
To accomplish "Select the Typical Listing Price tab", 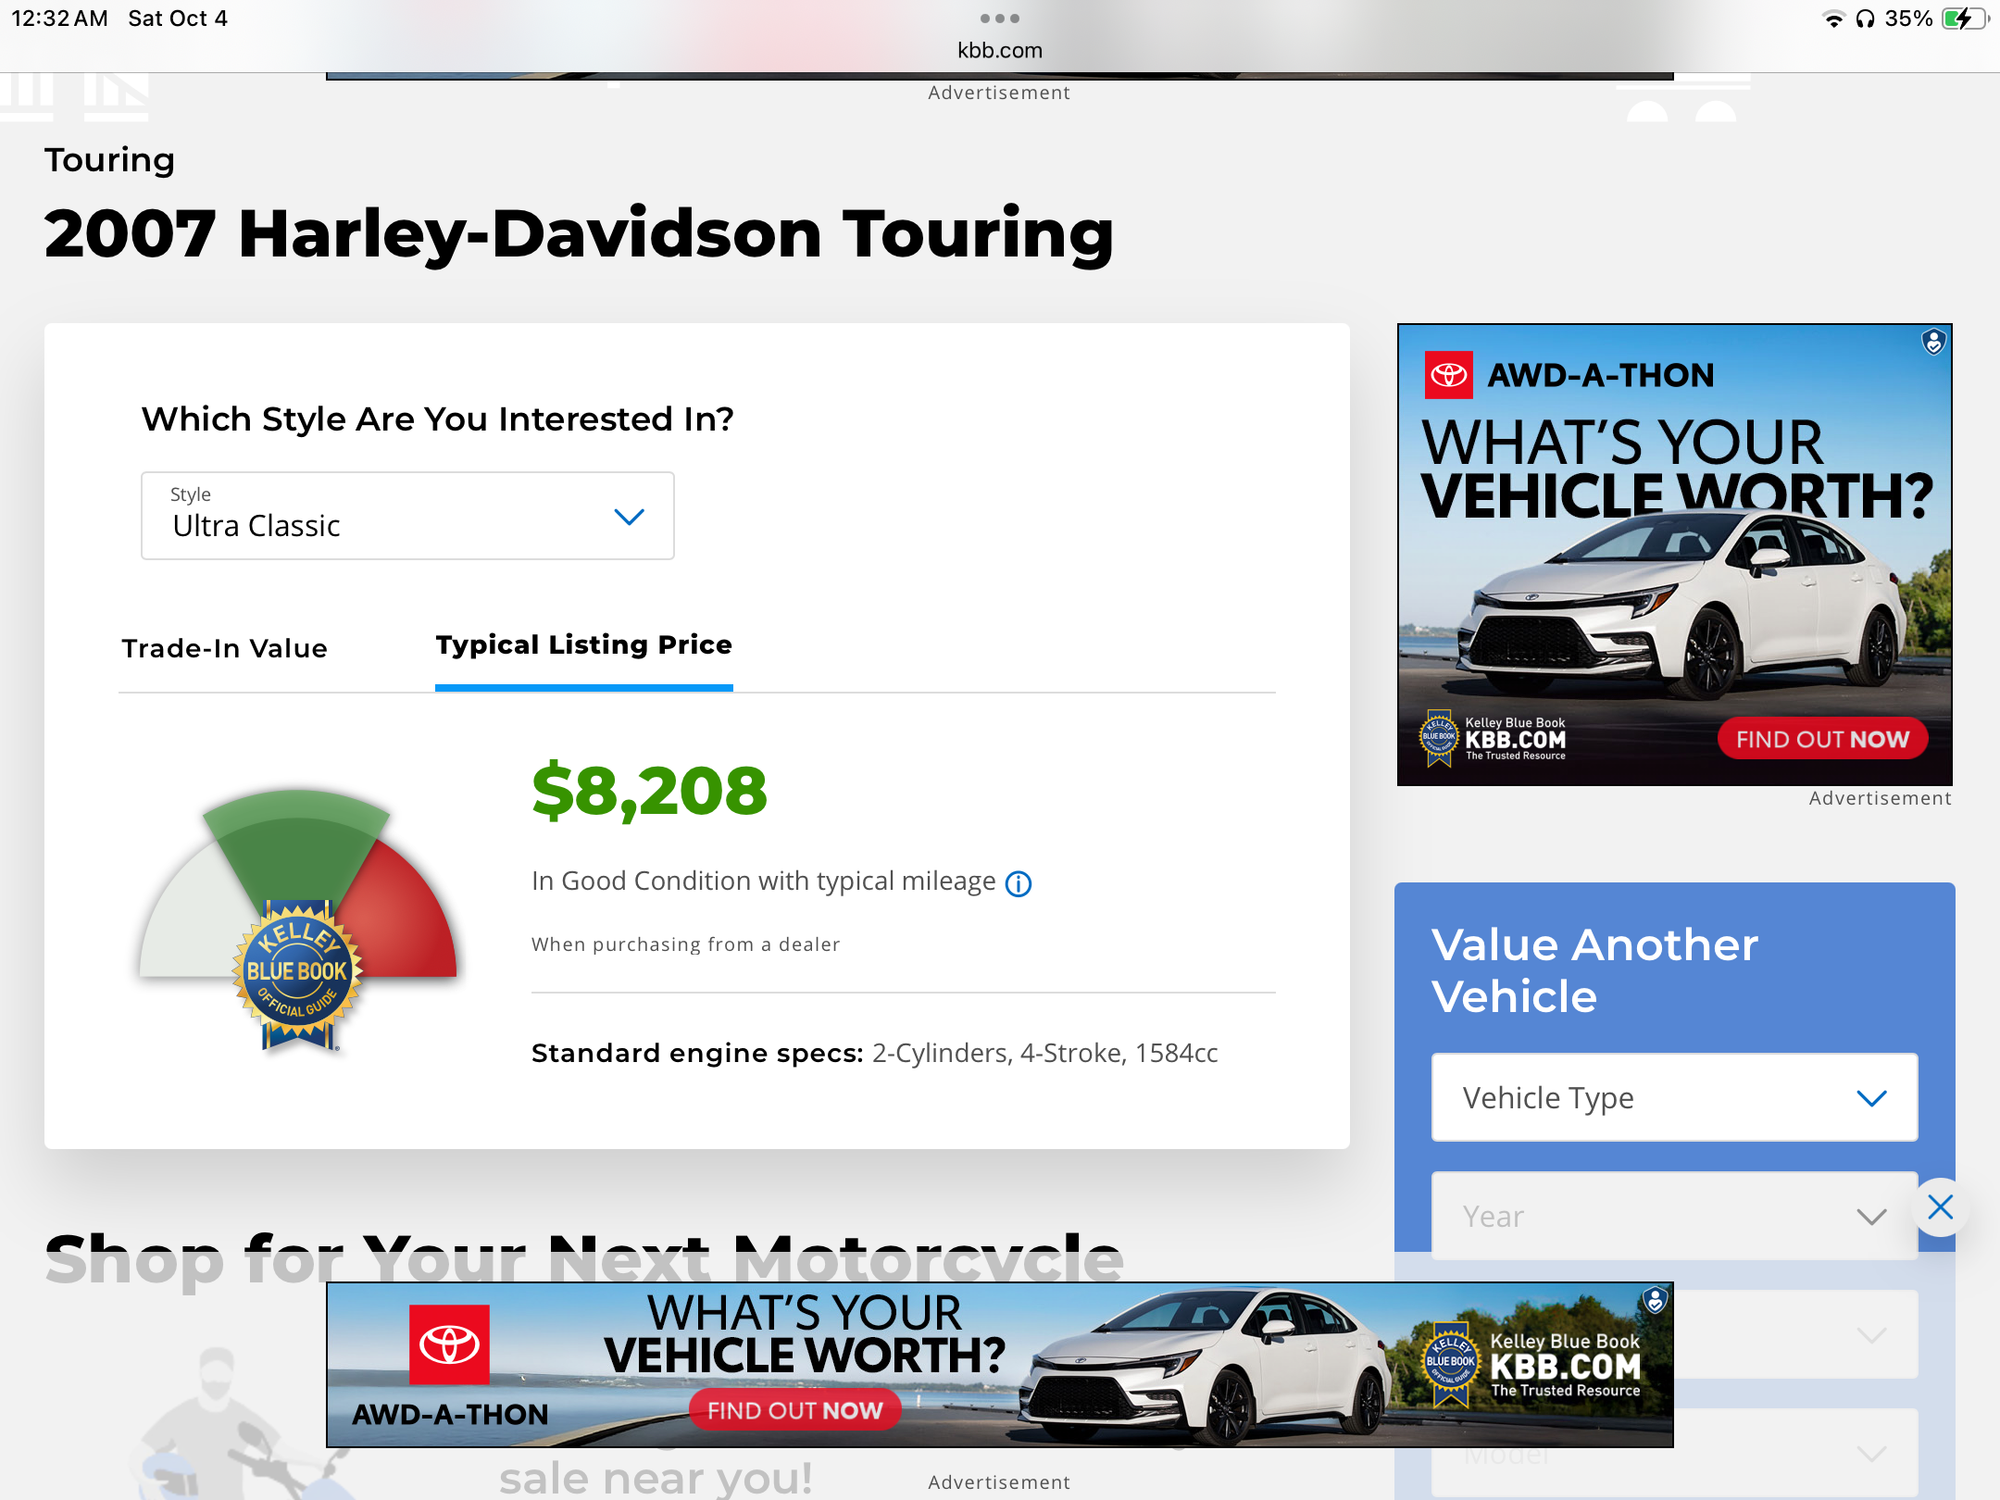I will [x=583, y=646].
